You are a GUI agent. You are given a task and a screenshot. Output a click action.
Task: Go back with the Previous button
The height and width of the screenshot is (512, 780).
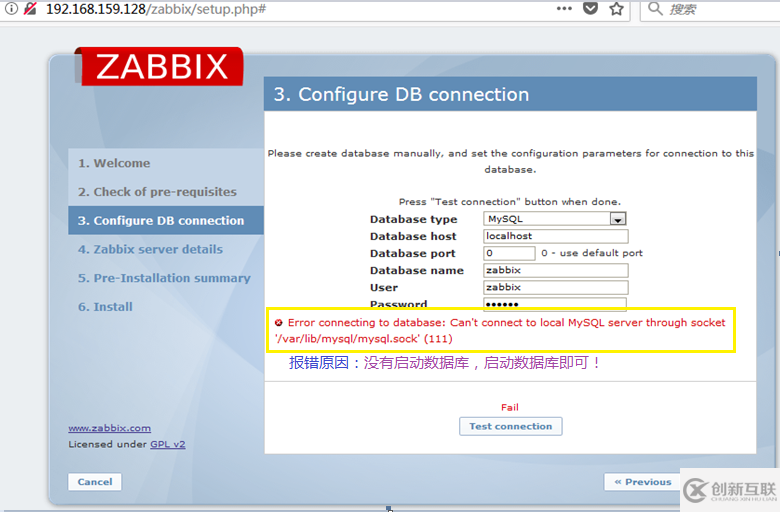point(643,482)
